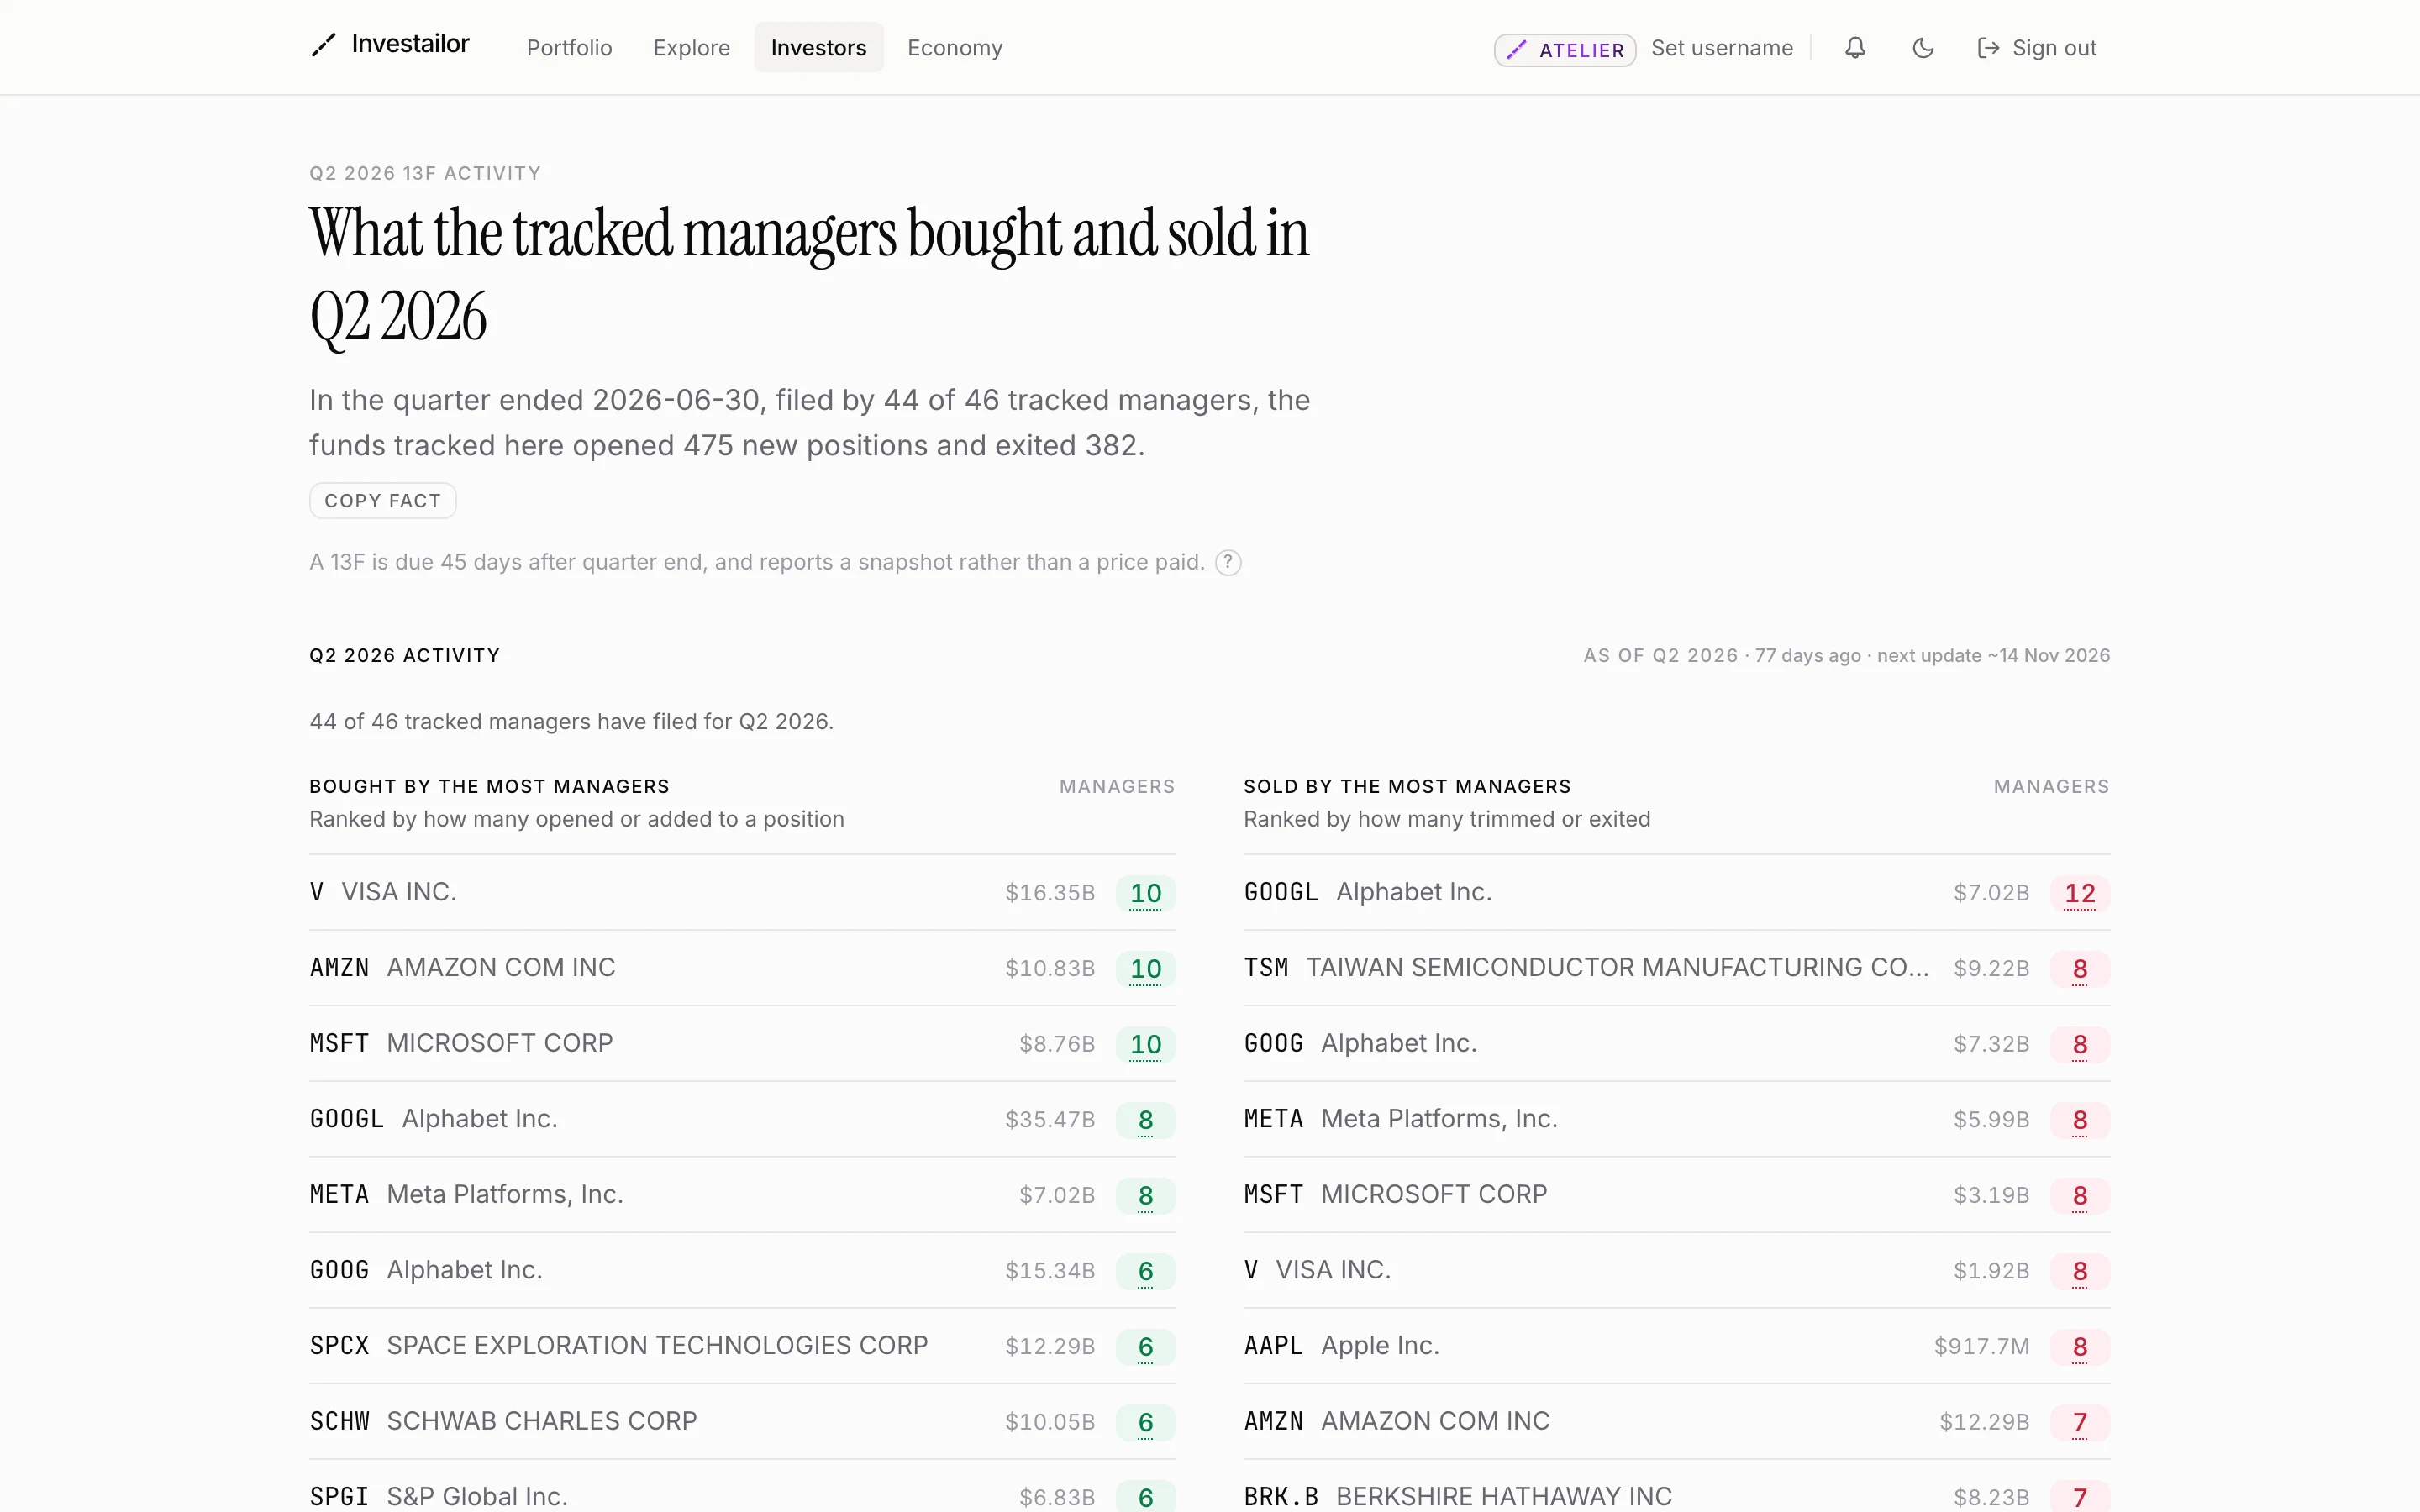The width and height of the screenshot is (2420, 1512).
Task: Click BERKSHIRE HATHAWAY INC row
Action: (x=1677, y=1486)
